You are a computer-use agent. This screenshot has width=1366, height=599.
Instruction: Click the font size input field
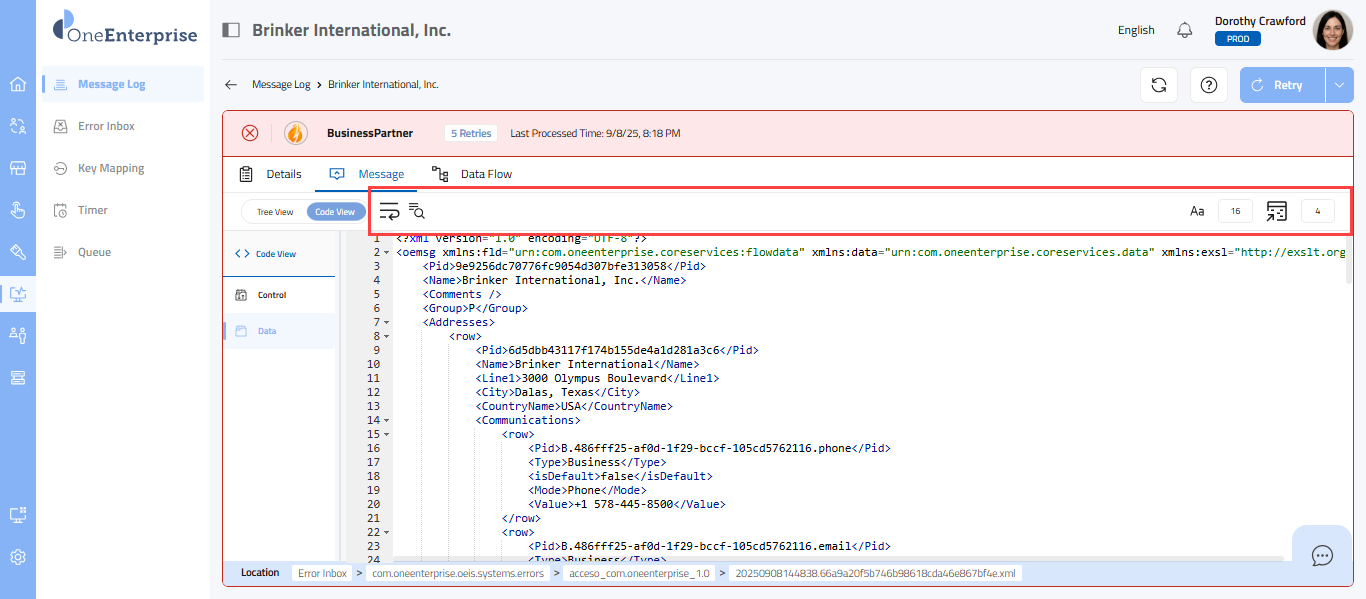(1235, 211)
